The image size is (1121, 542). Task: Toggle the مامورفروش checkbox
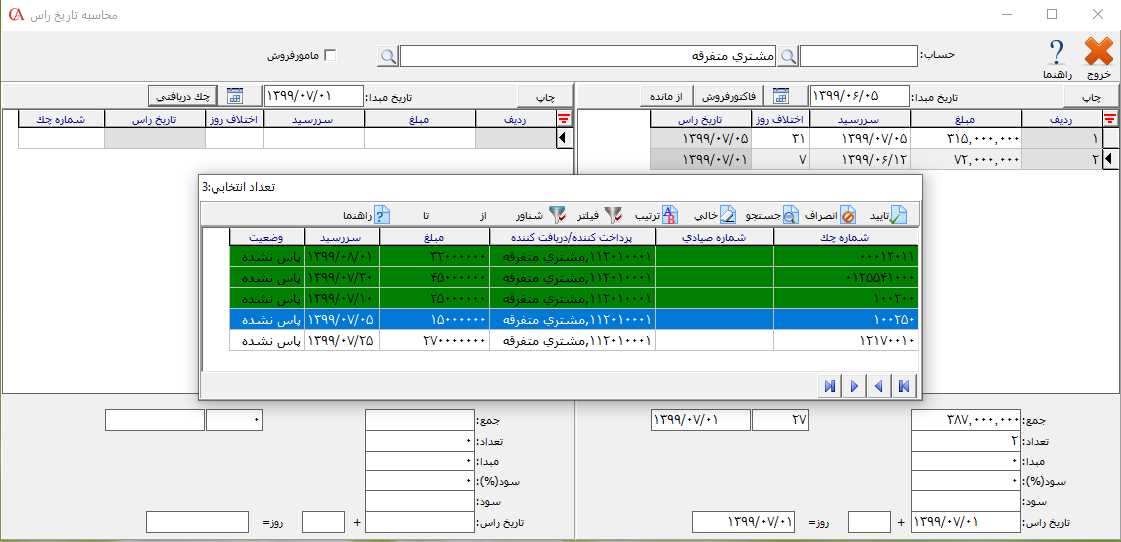[331, 56]
